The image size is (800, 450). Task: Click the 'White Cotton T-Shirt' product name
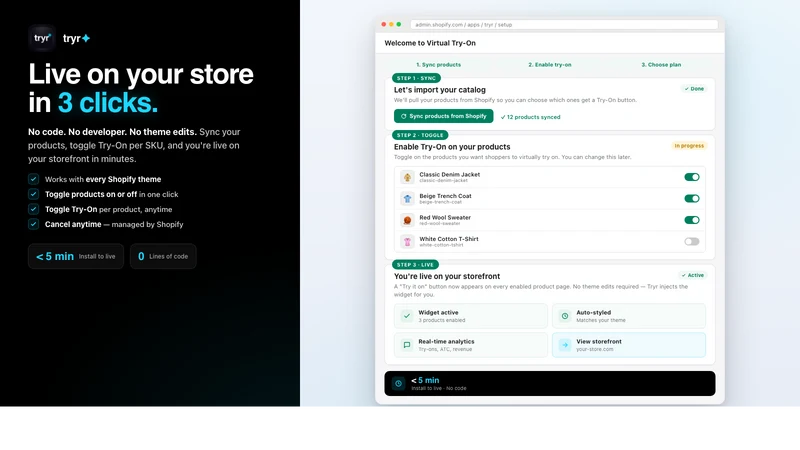pyautogui.click(x=449, y=239)
